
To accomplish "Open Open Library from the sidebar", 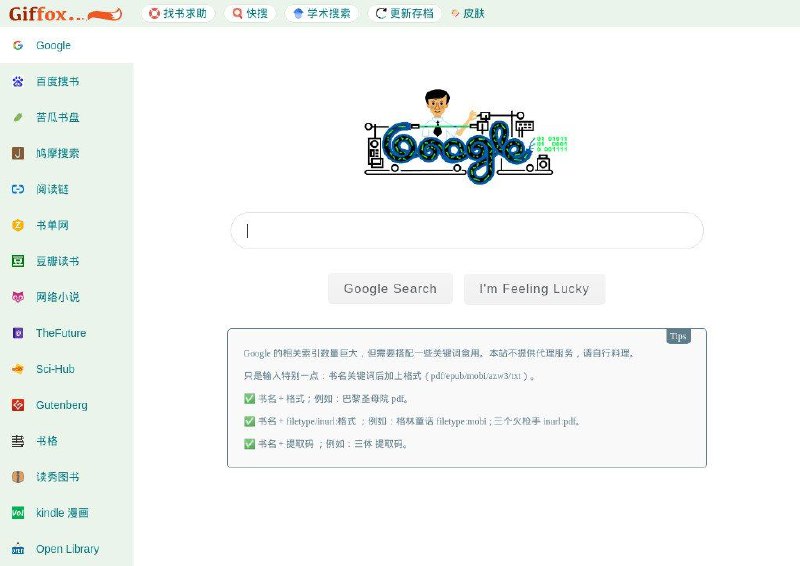I will click(67, 549).
